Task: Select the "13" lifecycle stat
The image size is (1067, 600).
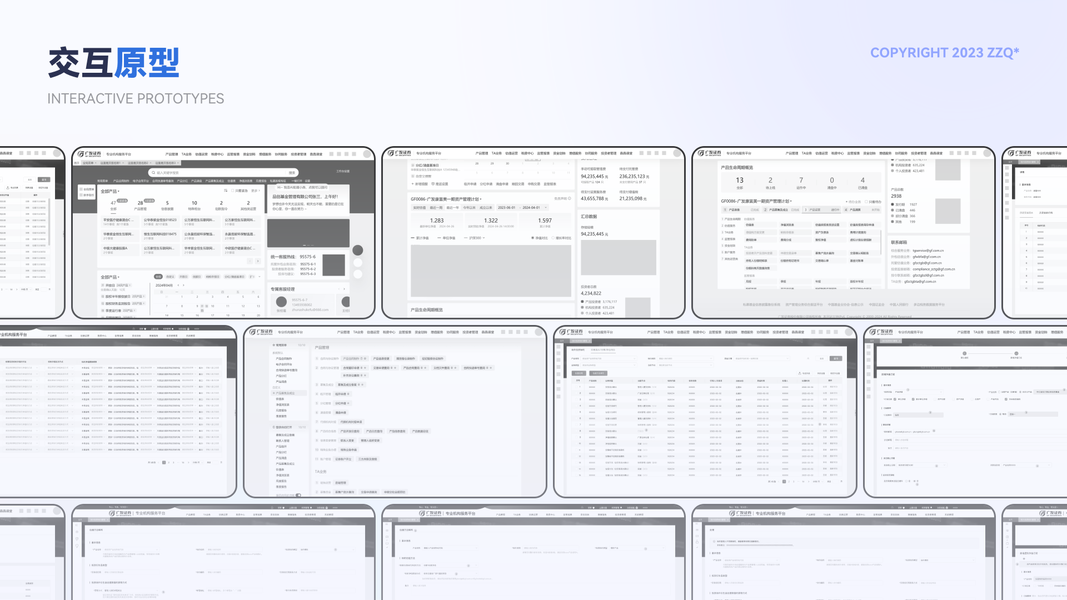Action: coord(740,182)
